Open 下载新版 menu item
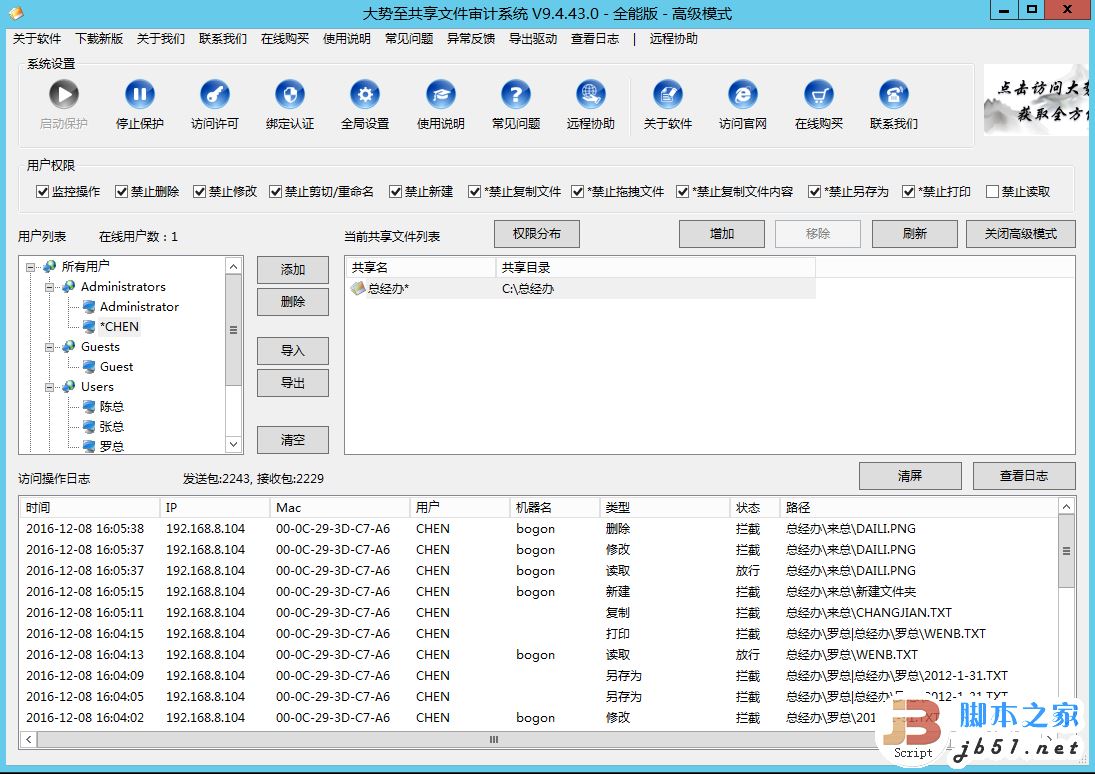Screen dimensions: 1095x774 pyautogui.click(x=99, y=39)
